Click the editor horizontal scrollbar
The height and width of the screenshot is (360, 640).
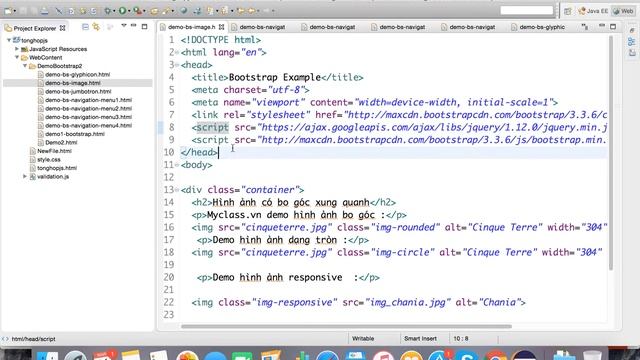[346, 326]
